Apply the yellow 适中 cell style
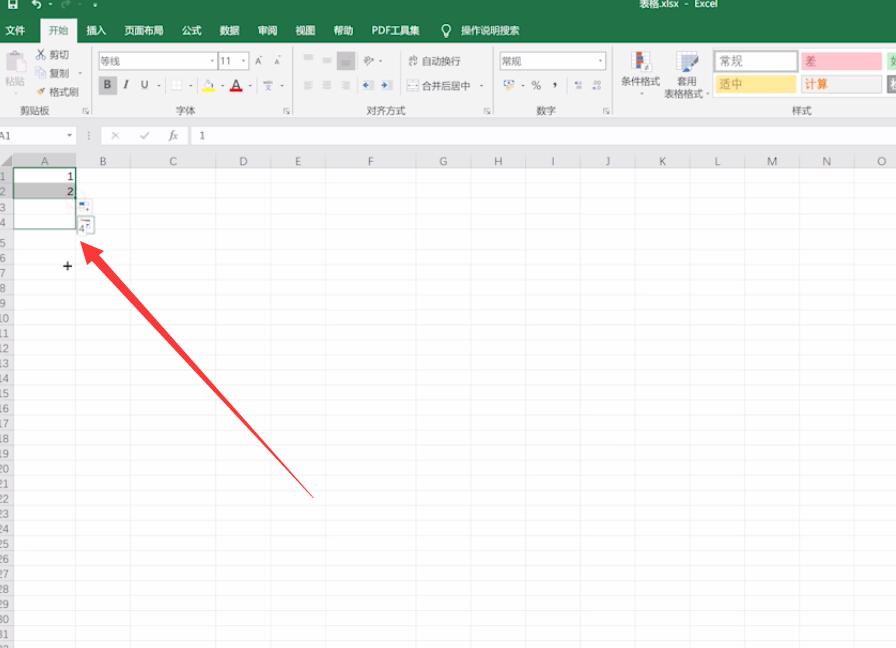896x648 pixels. click(755, 85)
